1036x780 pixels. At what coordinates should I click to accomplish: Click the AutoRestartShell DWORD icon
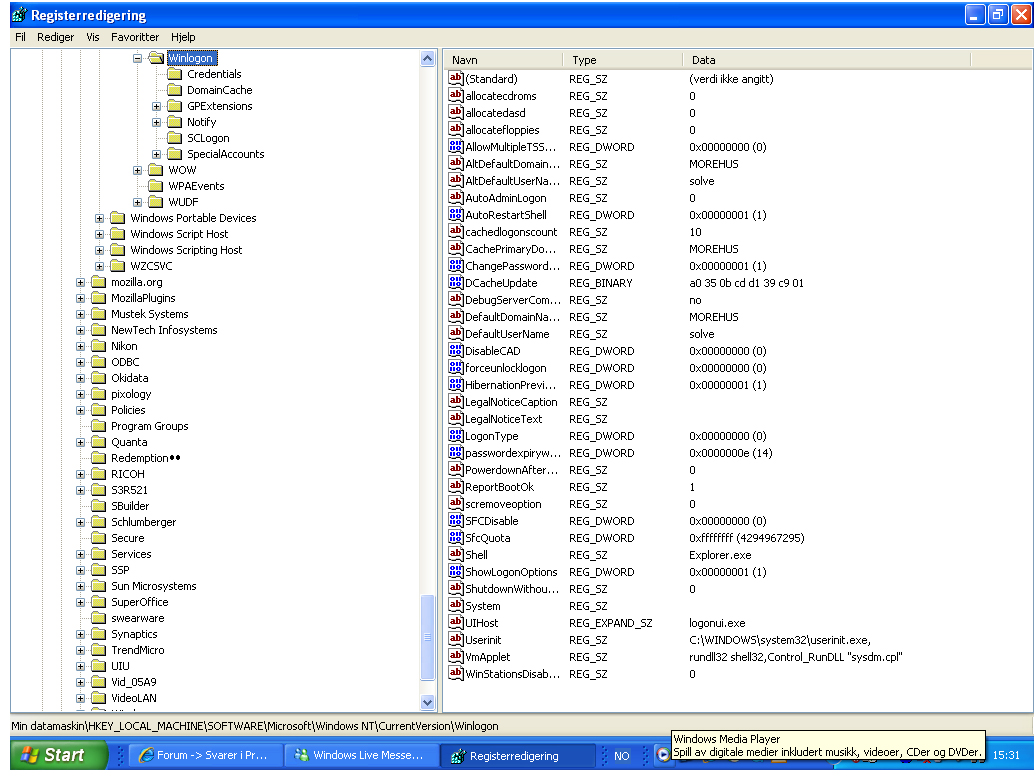point(455,215)
